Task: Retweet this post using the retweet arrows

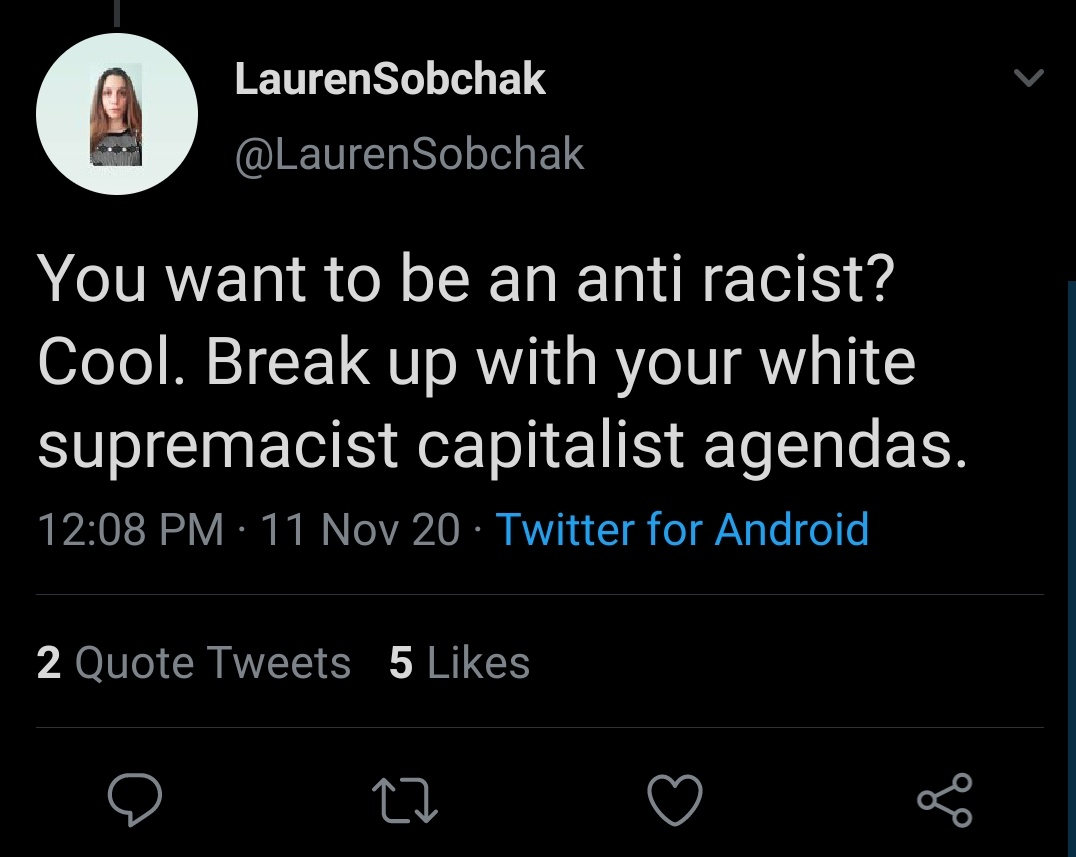Action: click(406, 801)
